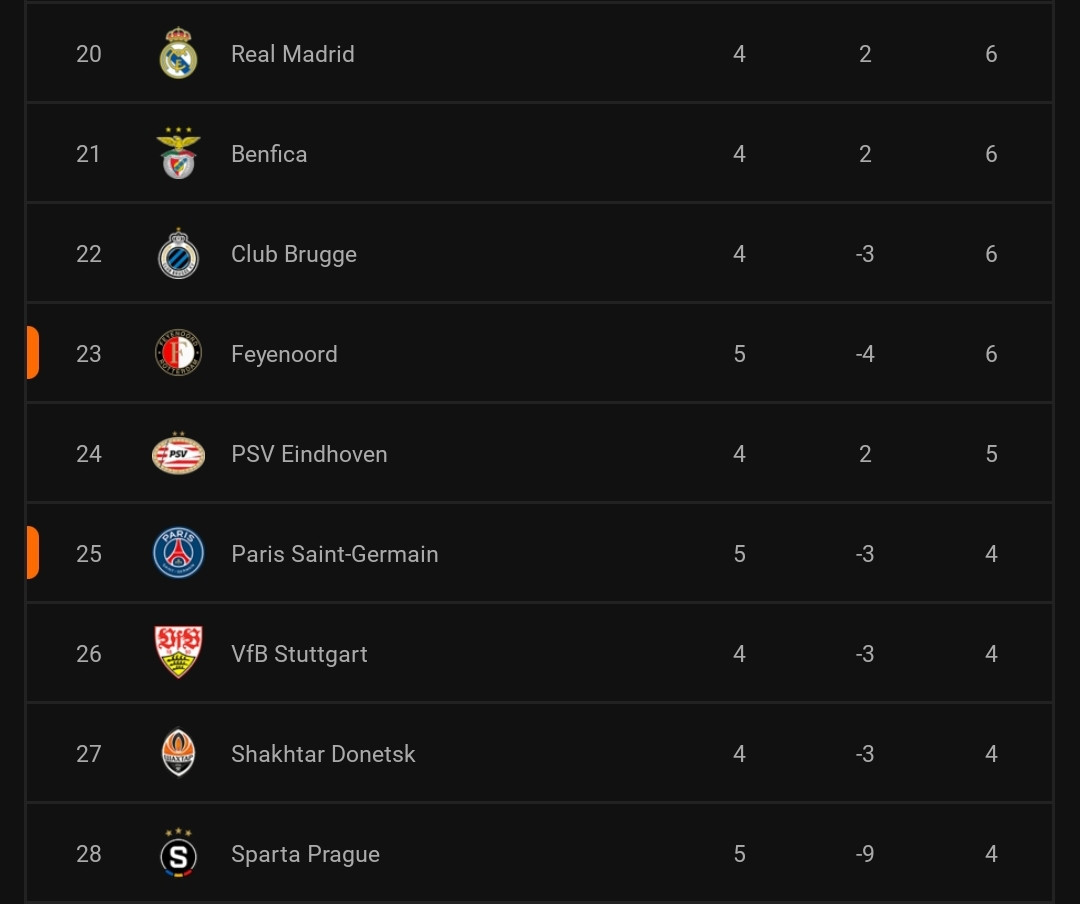The image size is (1080, 904).
Task: Tap the Sparta Prague S logo
Action: click(178, 852)
